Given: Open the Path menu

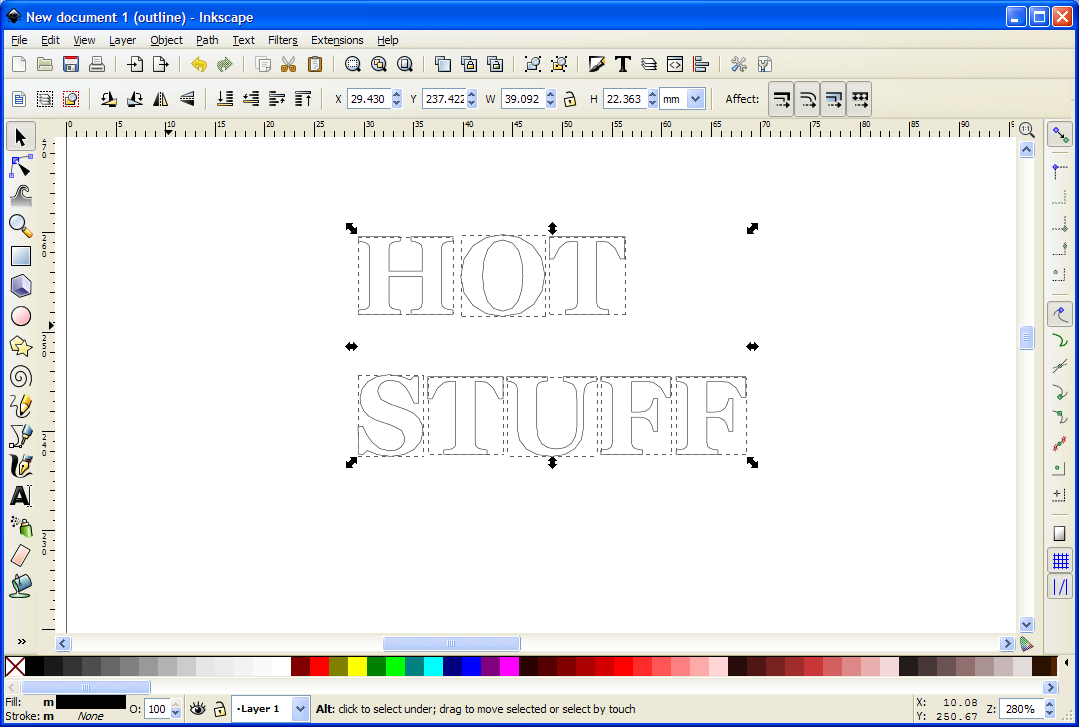Looking at the screenshot, I should [206, 40].
